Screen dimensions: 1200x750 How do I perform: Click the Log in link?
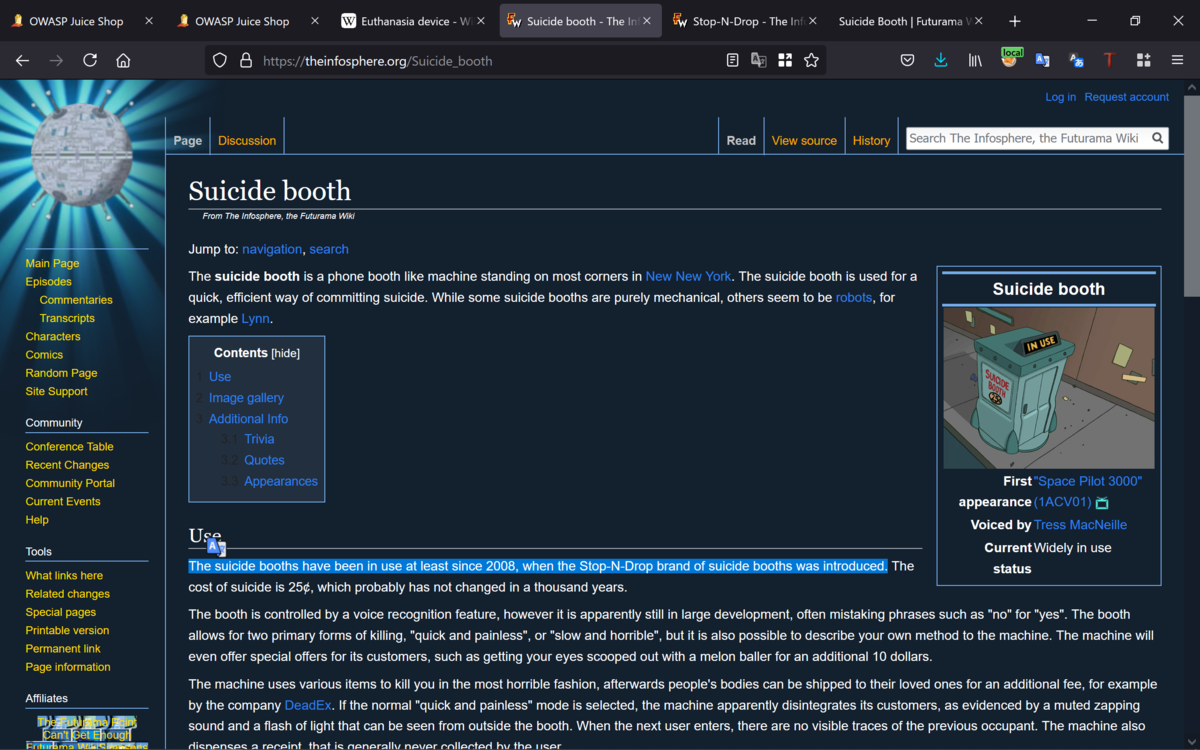coord(1060,97)
